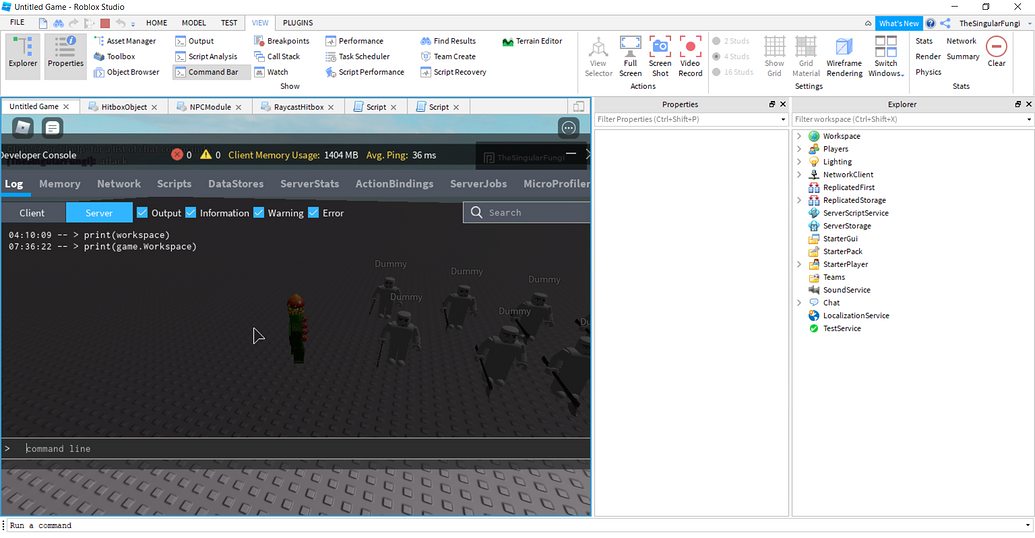This screenshot has height=538, width=1035.
Task: Uncheck the Error log filter
Action: [x=314, y=213]
